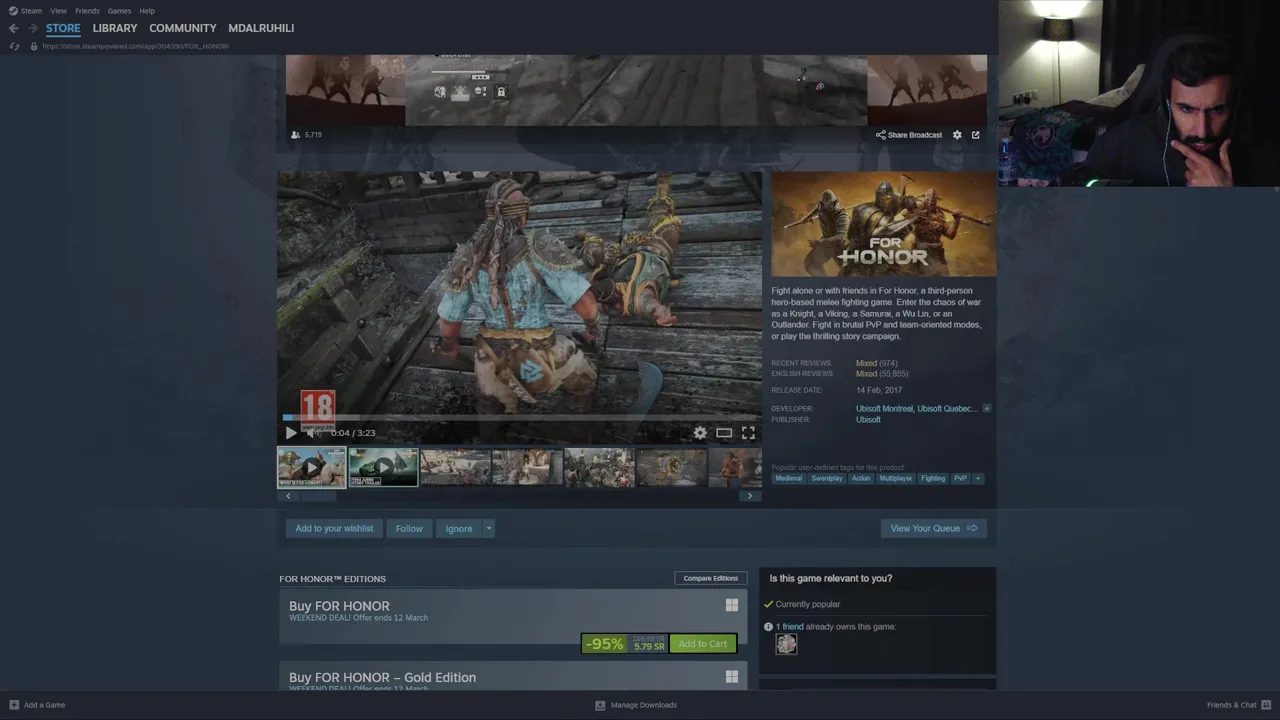Image resolution: width=1280 pixels, height=720 pixels.
Task: Reload the store page with the refresh icon
Action: pos(14,46)
